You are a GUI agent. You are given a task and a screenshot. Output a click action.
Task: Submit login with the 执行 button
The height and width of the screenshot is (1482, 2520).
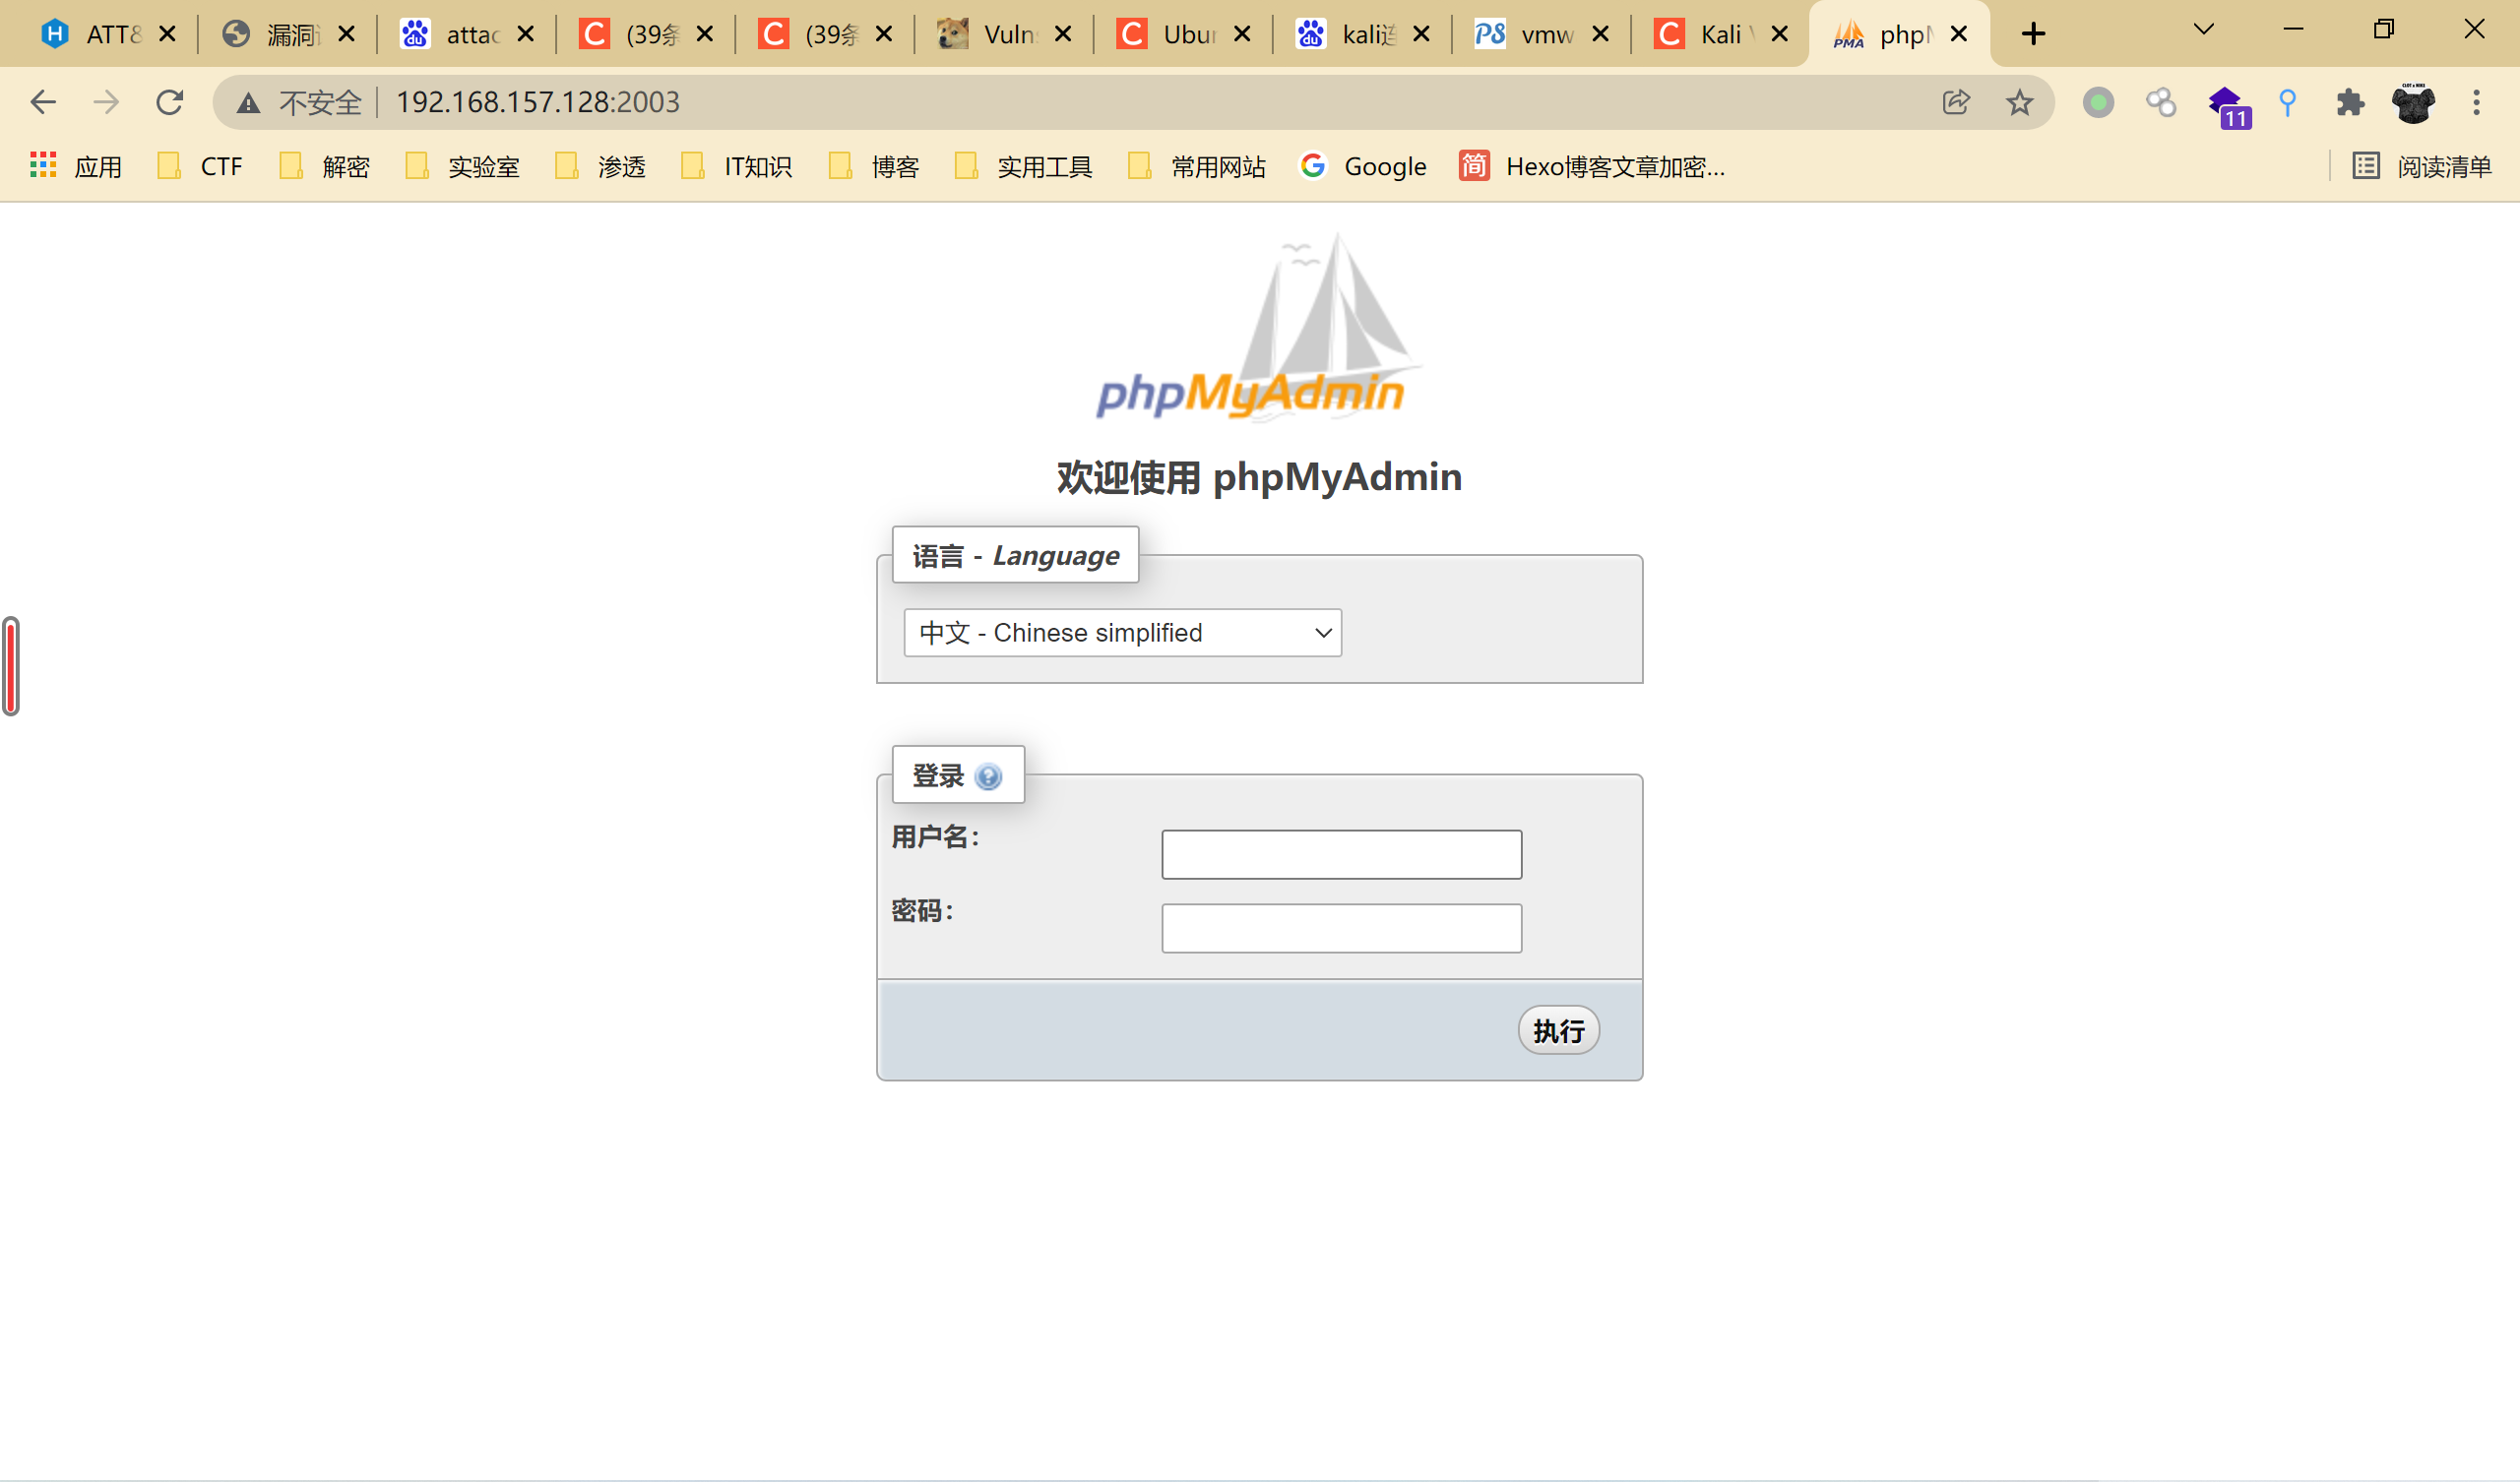point(1558,1030)
